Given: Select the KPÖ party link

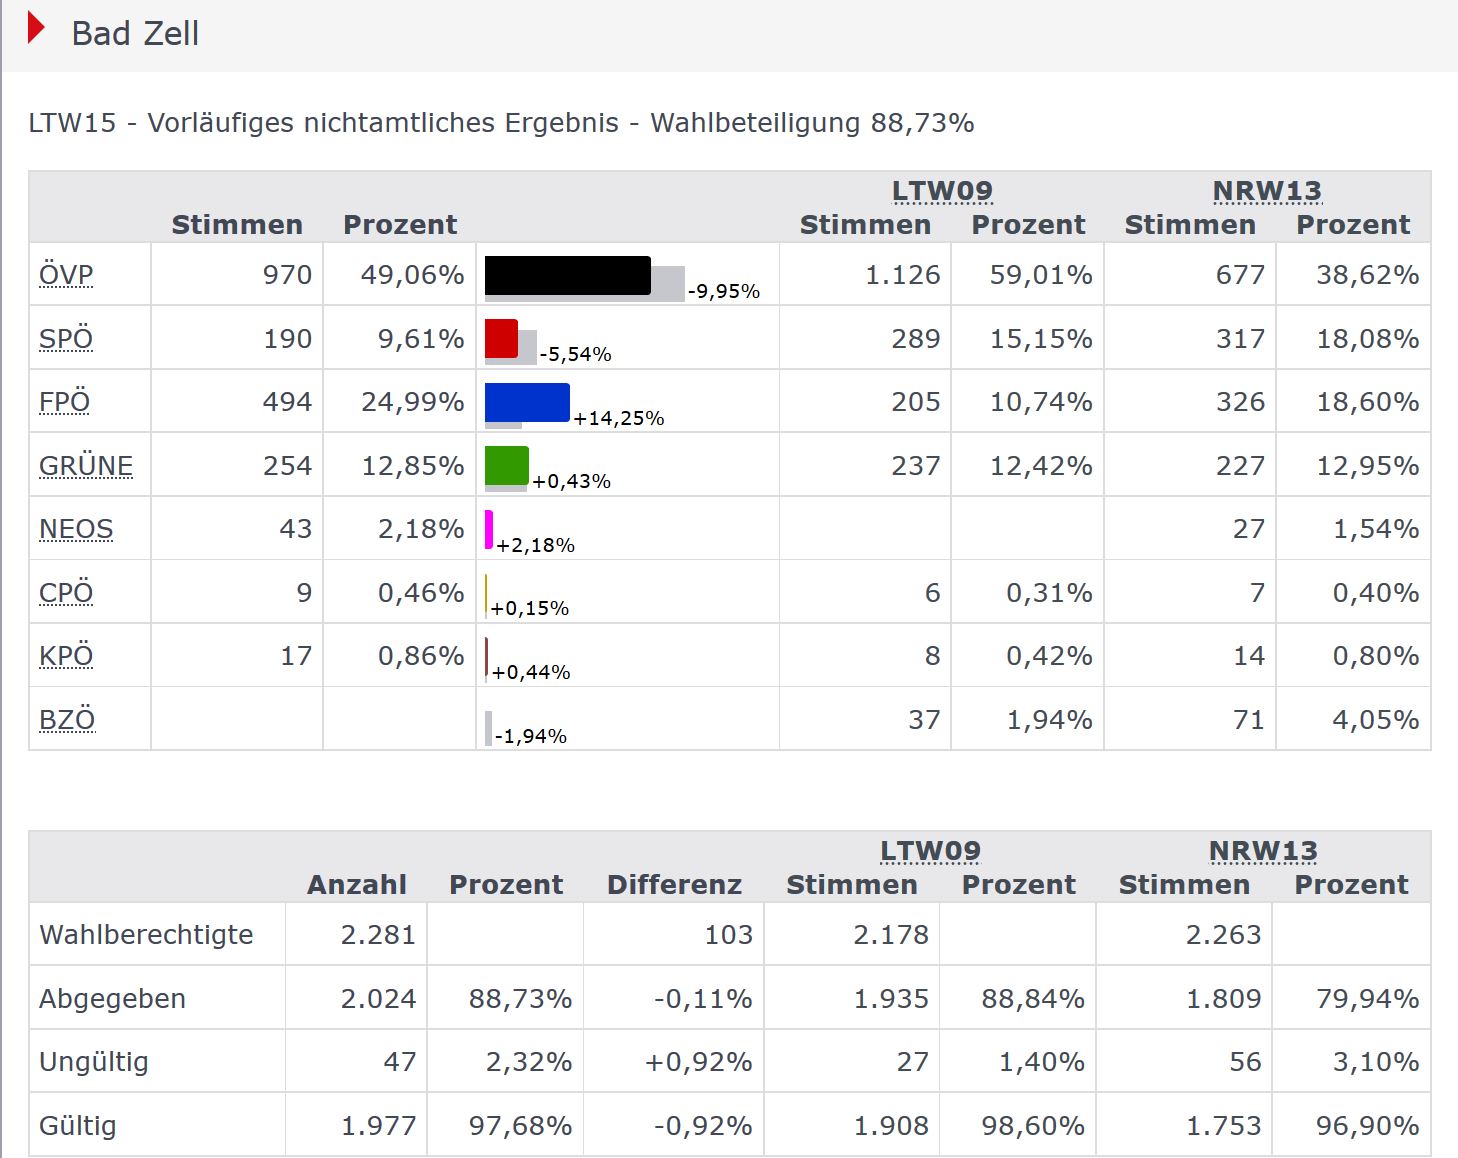Looking at the screenshot, I should [x=66, y=656].
